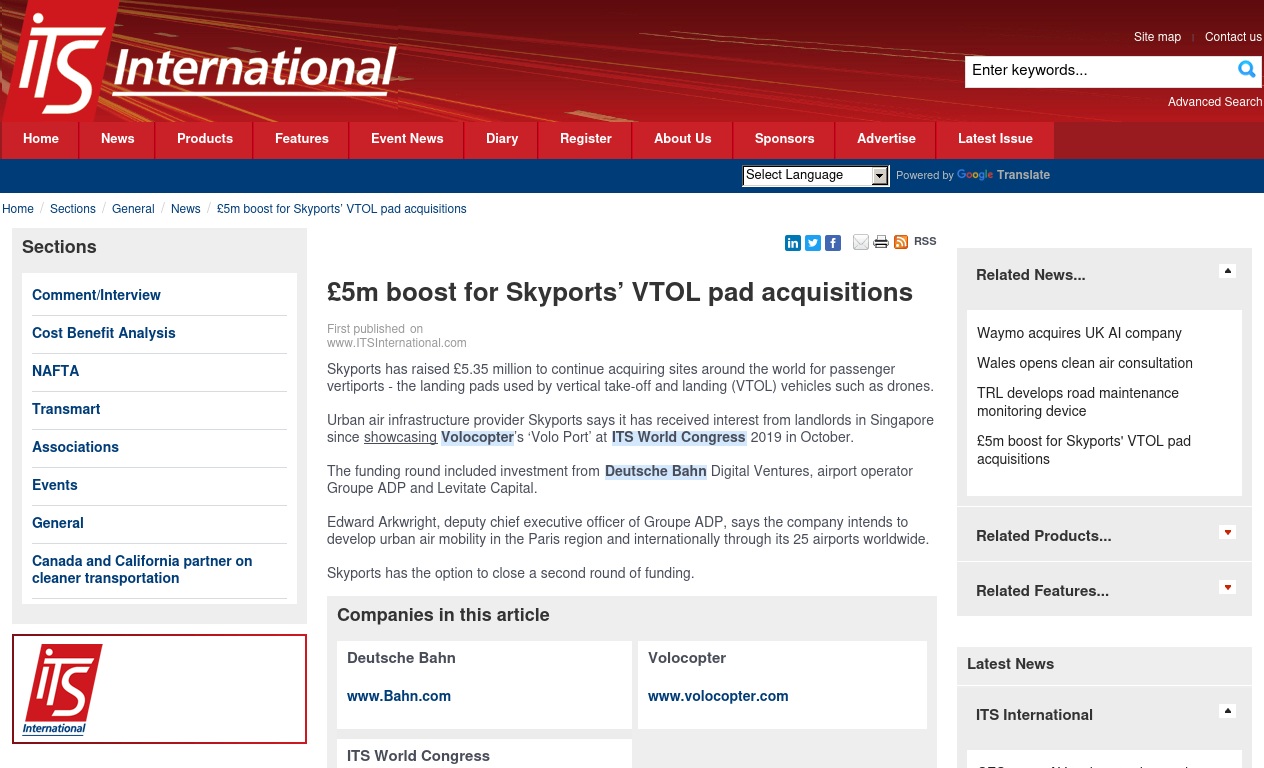Image resolution: width=1264 pixels, height=768 pixels.
Task: Click the Related News heading
Action: 1031,275
